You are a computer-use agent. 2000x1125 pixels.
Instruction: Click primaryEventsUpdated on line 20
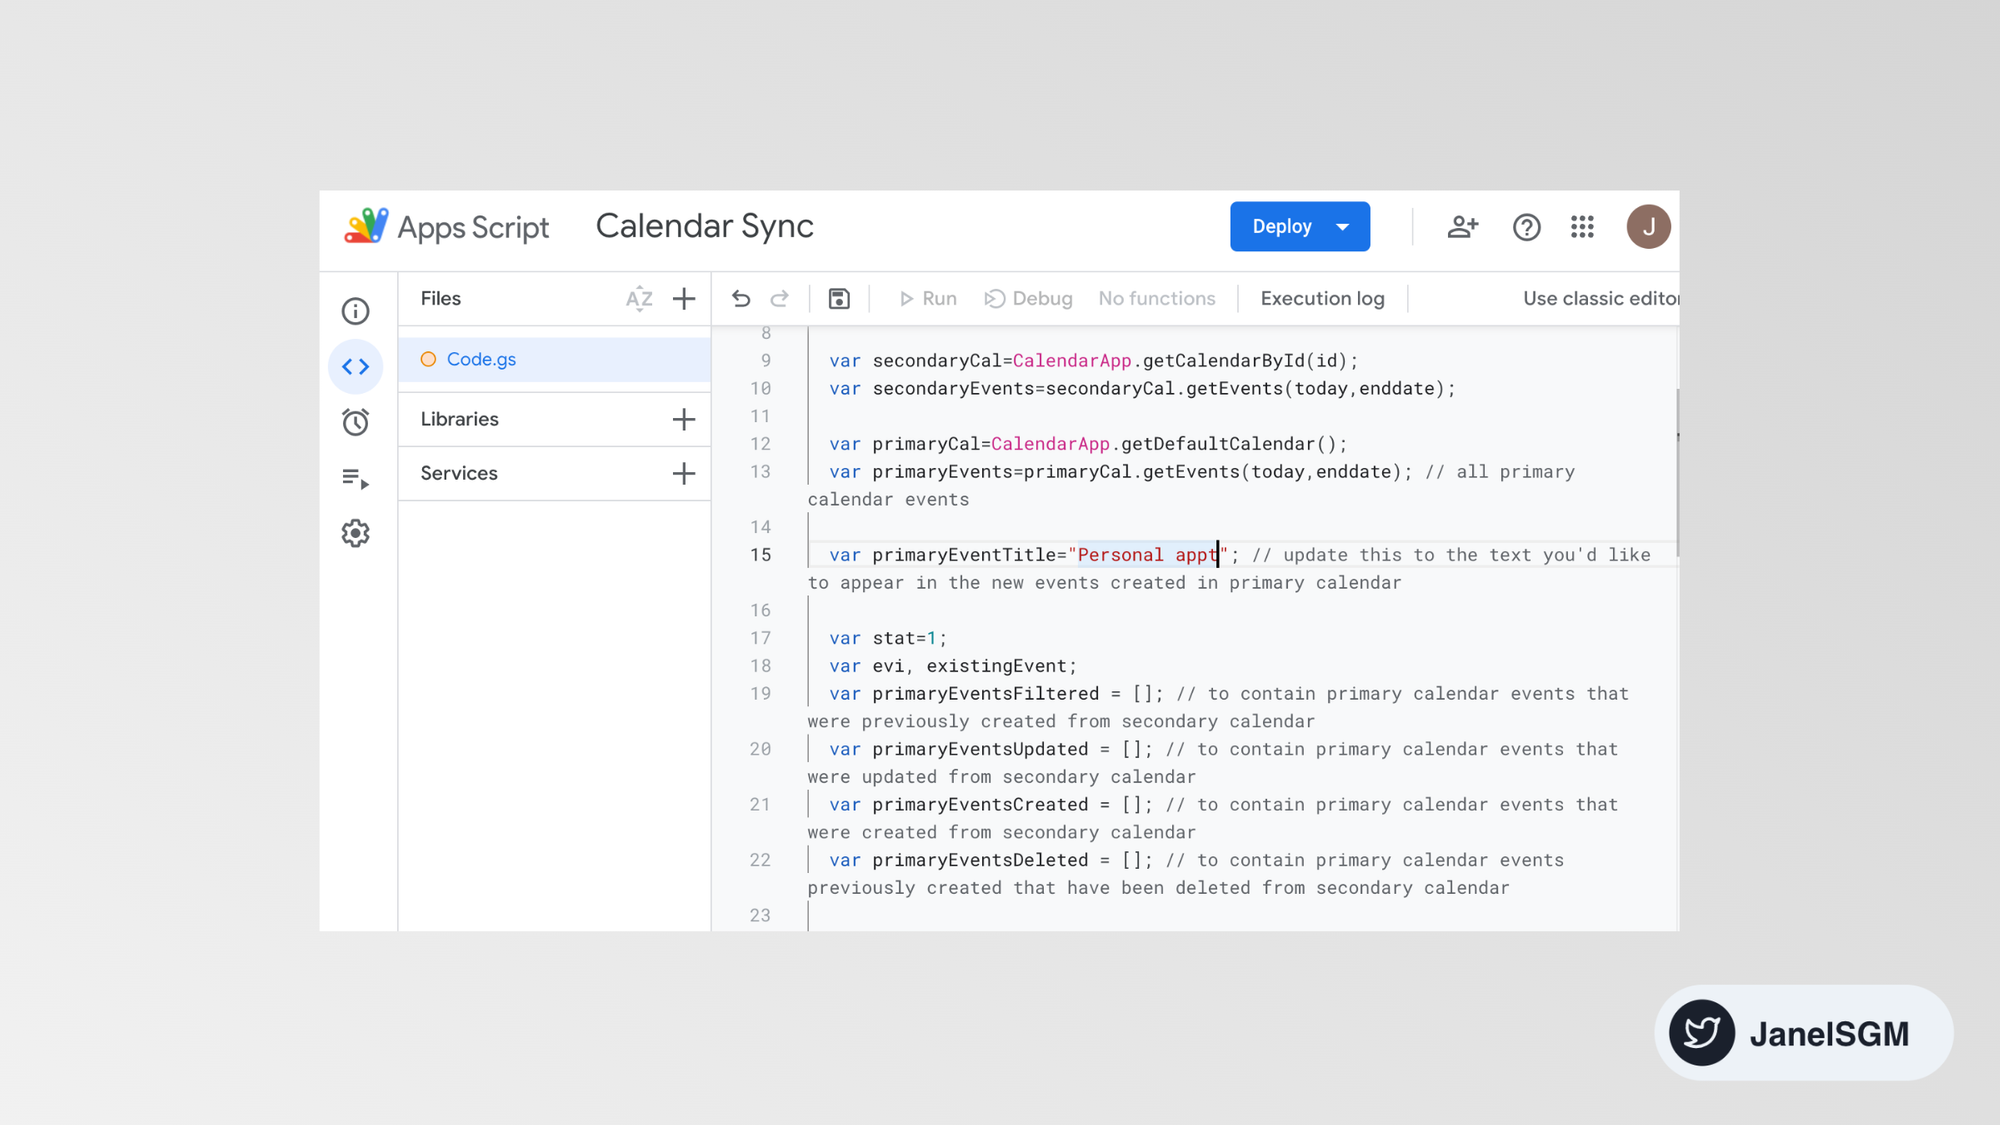980,749
